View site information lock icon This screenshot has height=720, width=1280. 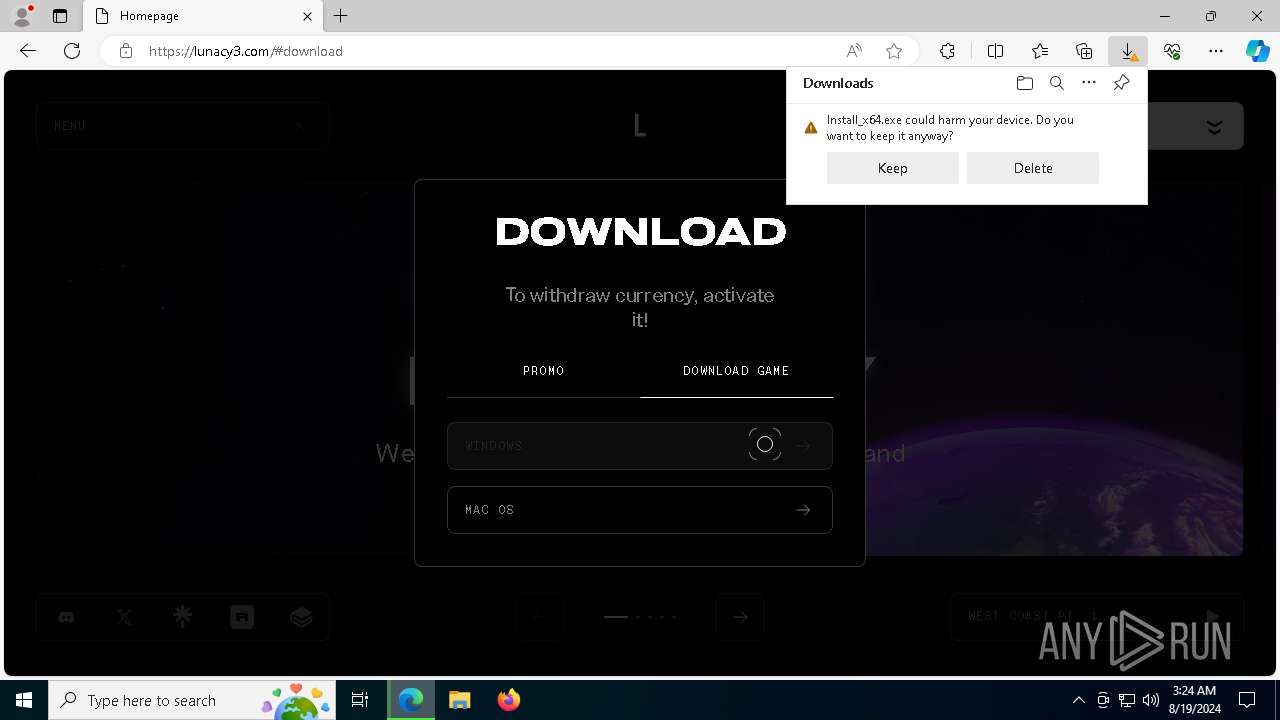(x=125, y=51)
